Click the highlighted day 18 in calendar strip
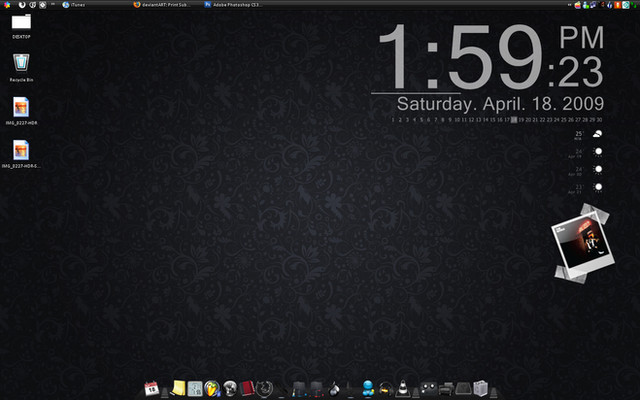The image size is (640, 400). 514,119
